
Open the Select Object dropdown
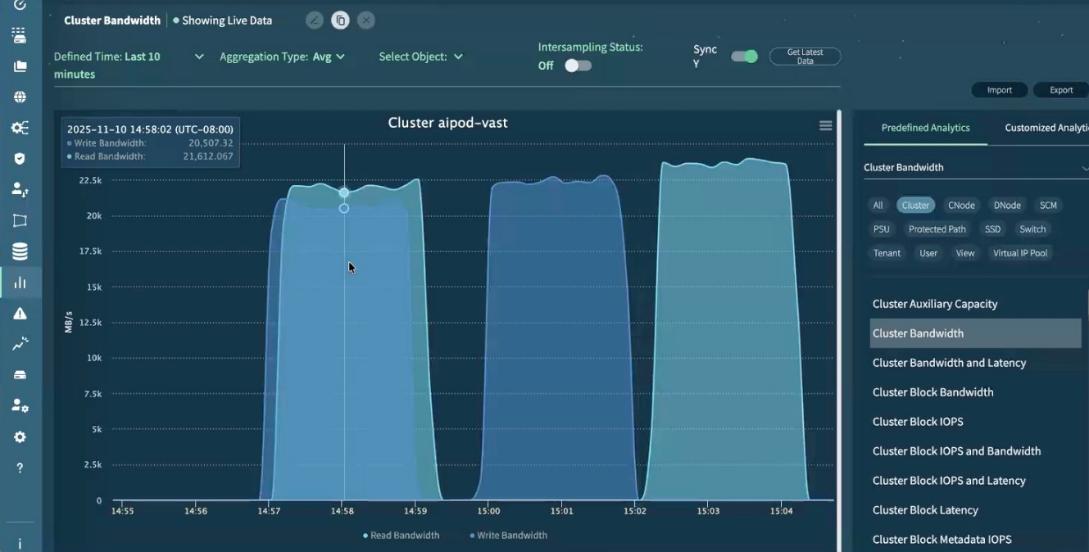pyautogui.click(x=421, y=57)
